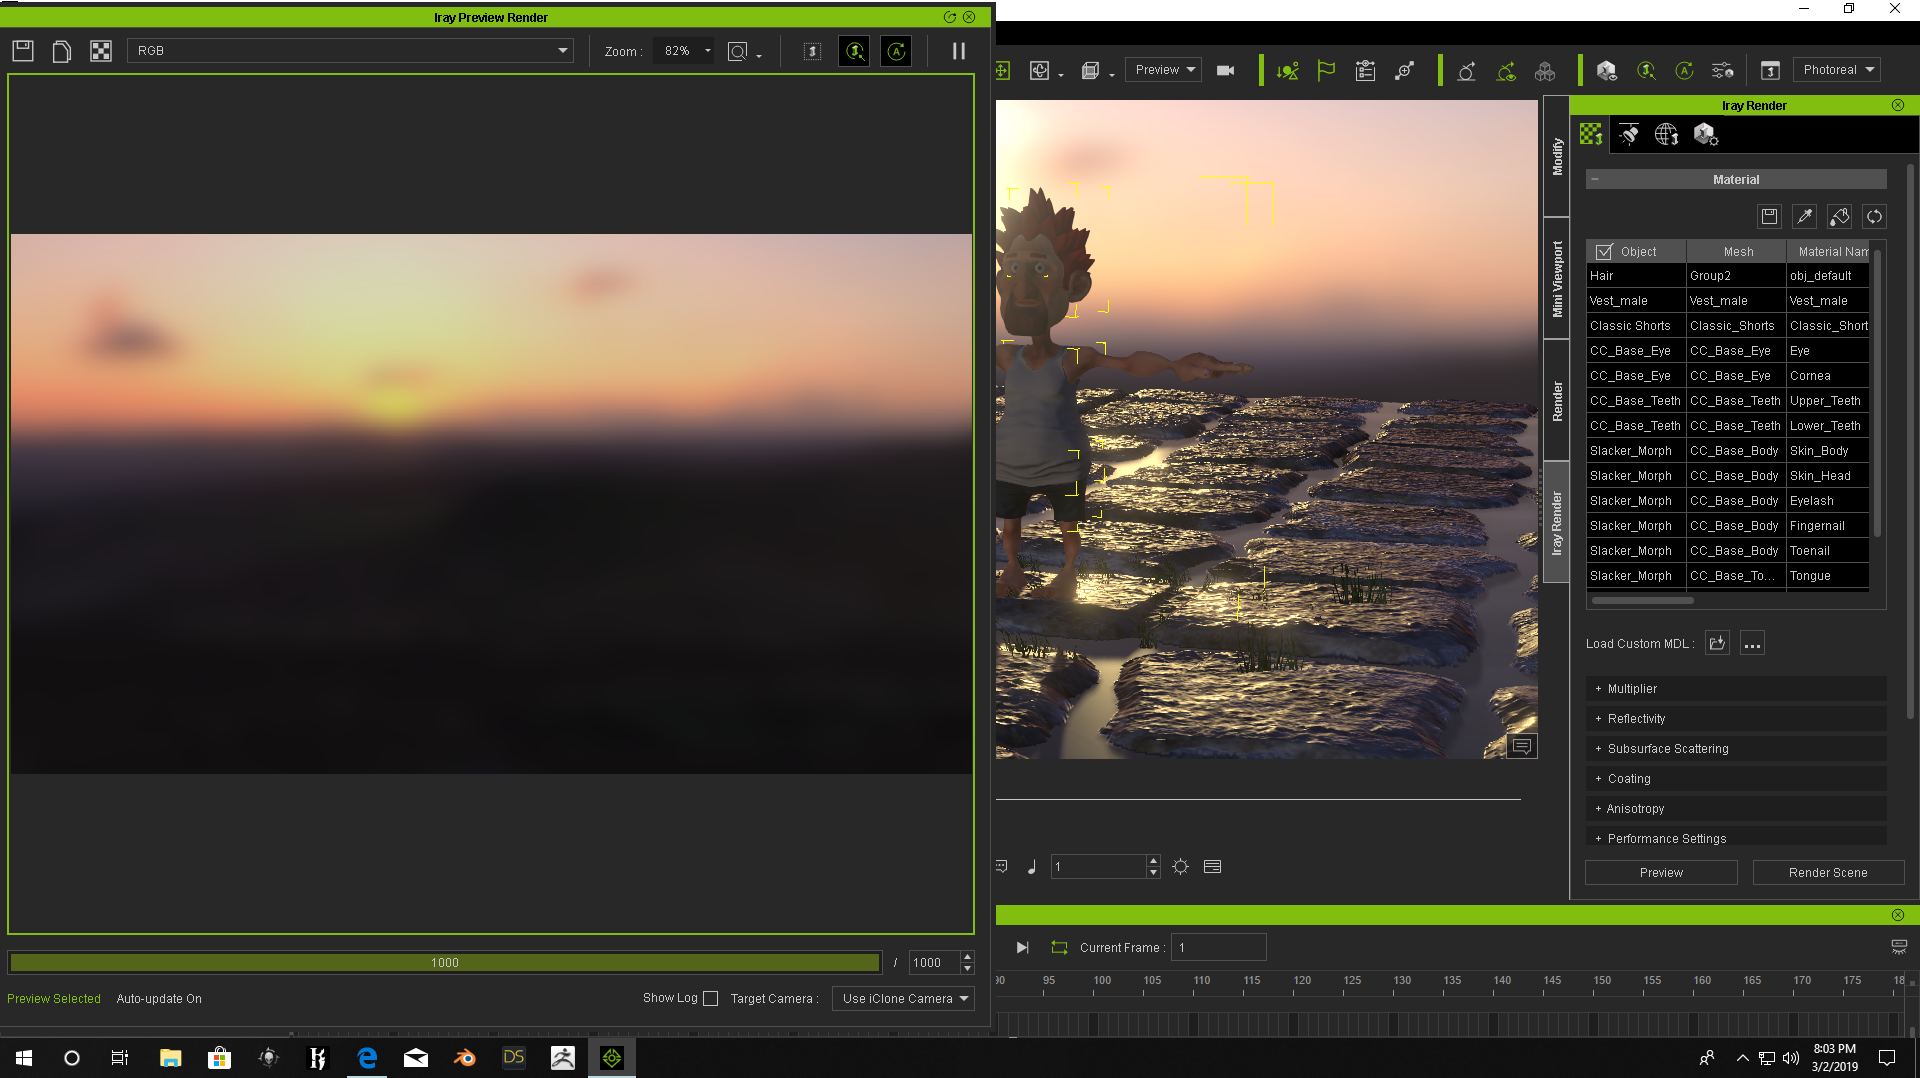Click the video camera icon

(1225, 70)
